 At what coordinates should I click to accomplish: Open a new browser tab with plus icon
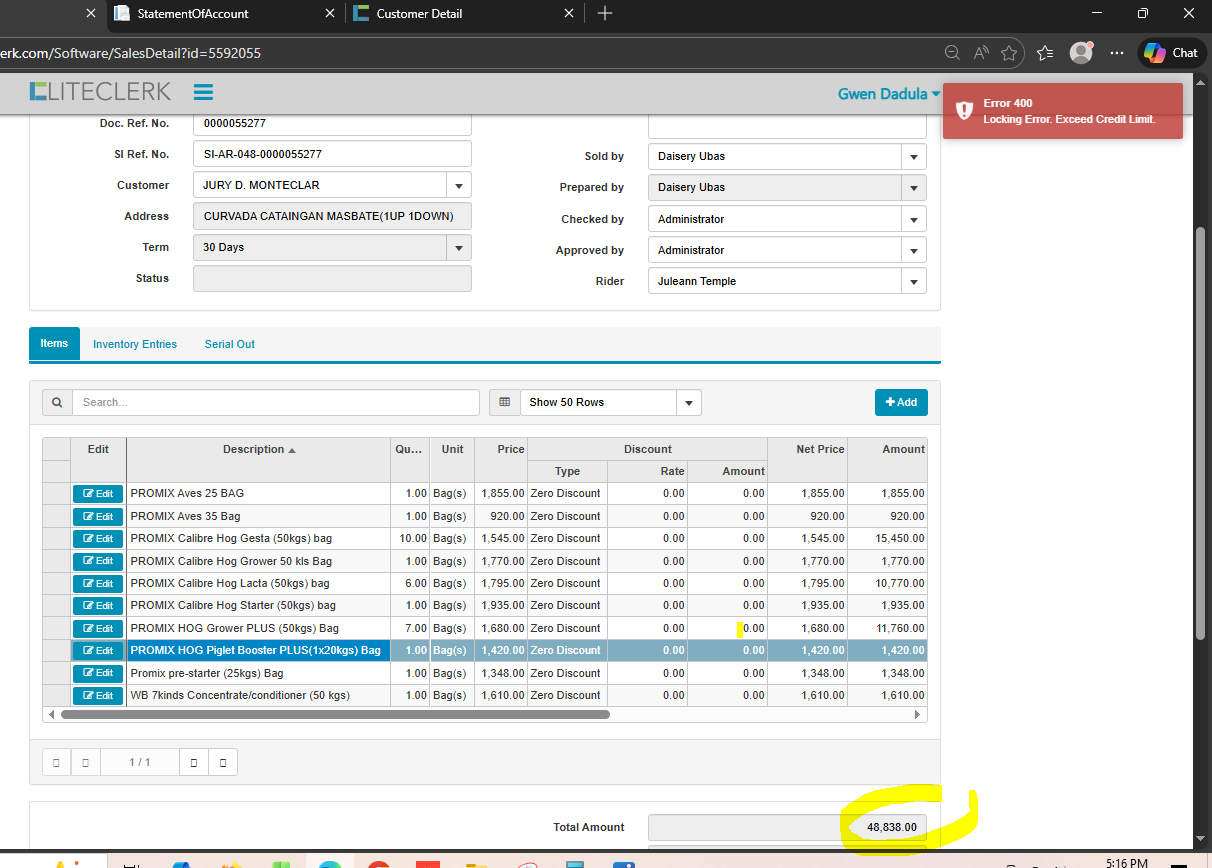coord(605,14)
